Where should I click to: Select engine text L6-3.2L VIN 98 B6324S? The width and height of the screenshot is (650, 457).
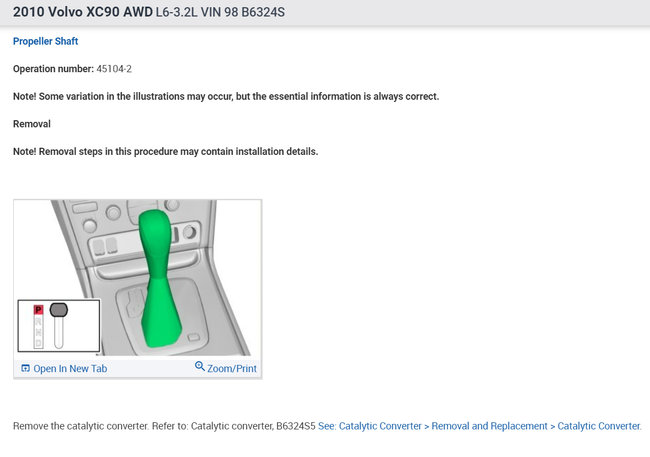pos(220,12)
